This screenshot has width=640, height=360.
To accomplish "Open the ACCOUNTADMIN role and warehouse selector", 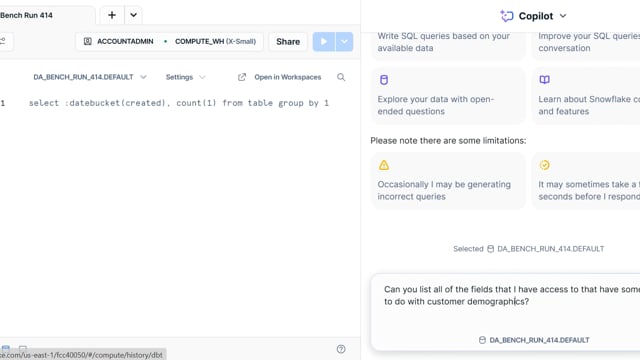I will [x=169, y=42].
